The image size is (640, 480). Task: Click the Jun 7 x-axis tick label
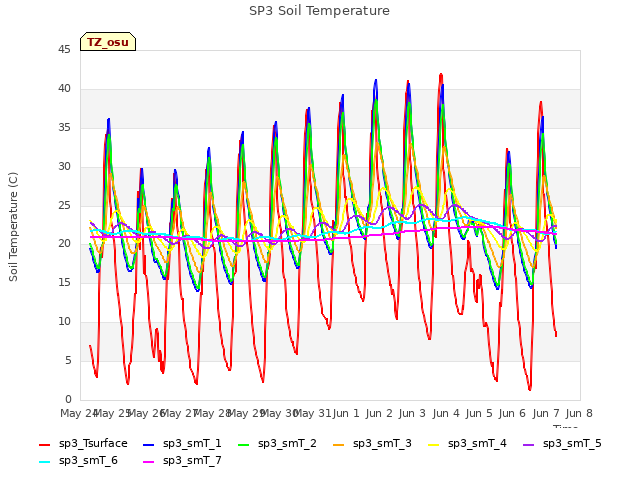point(546,414)
